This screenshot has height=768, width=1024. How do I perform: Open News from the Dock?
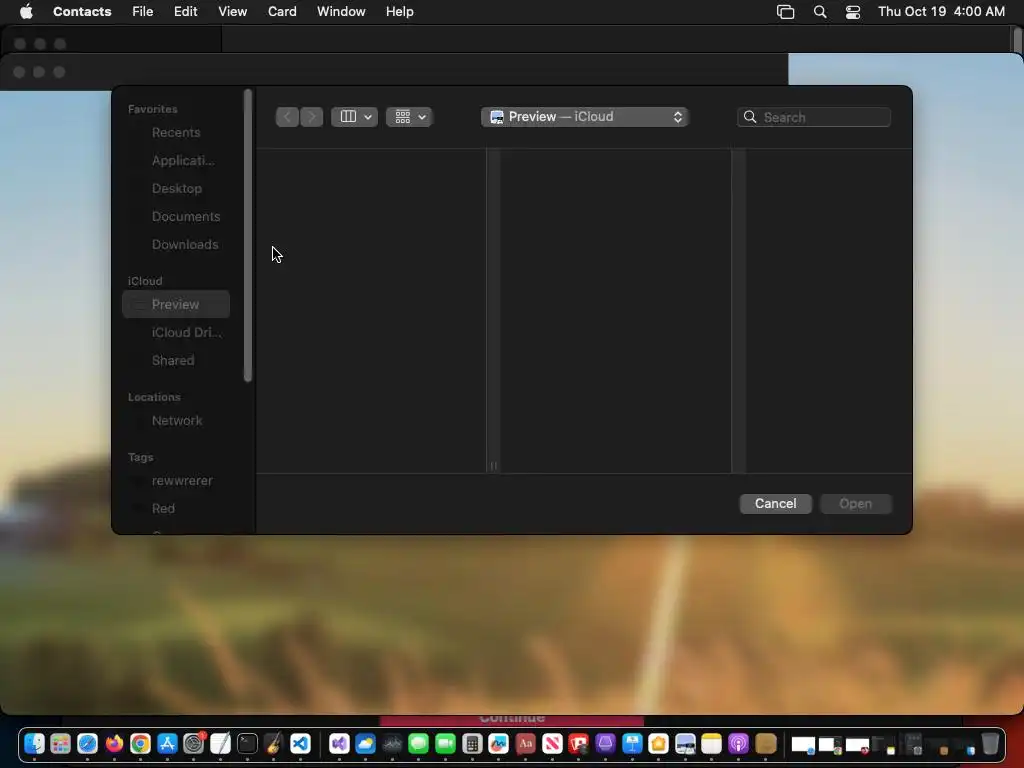click(x=552, y=744)
